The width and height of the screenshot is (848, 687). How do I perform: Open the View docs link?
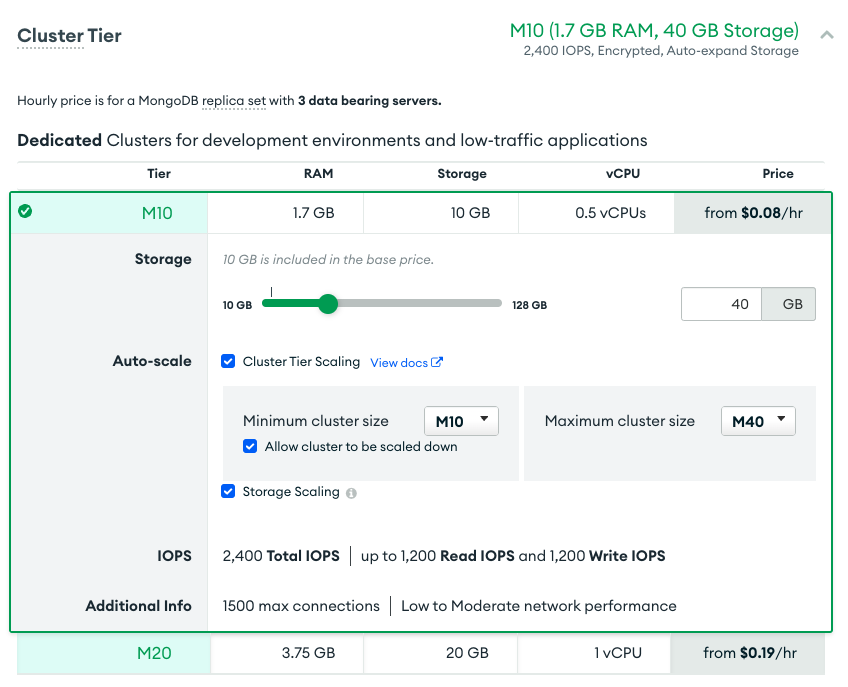tap(398, 362)
